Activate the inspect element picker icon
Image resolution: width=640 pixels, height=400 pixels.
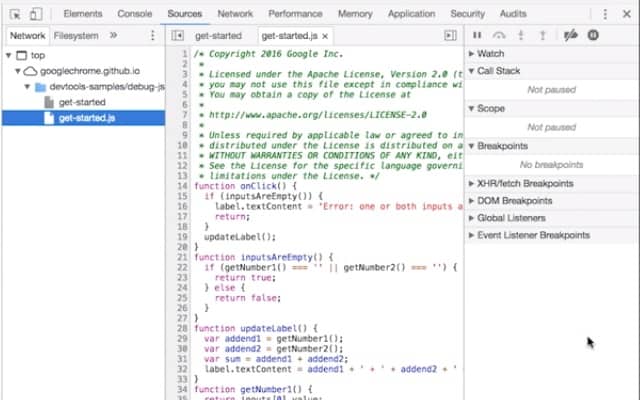(16, 14)
